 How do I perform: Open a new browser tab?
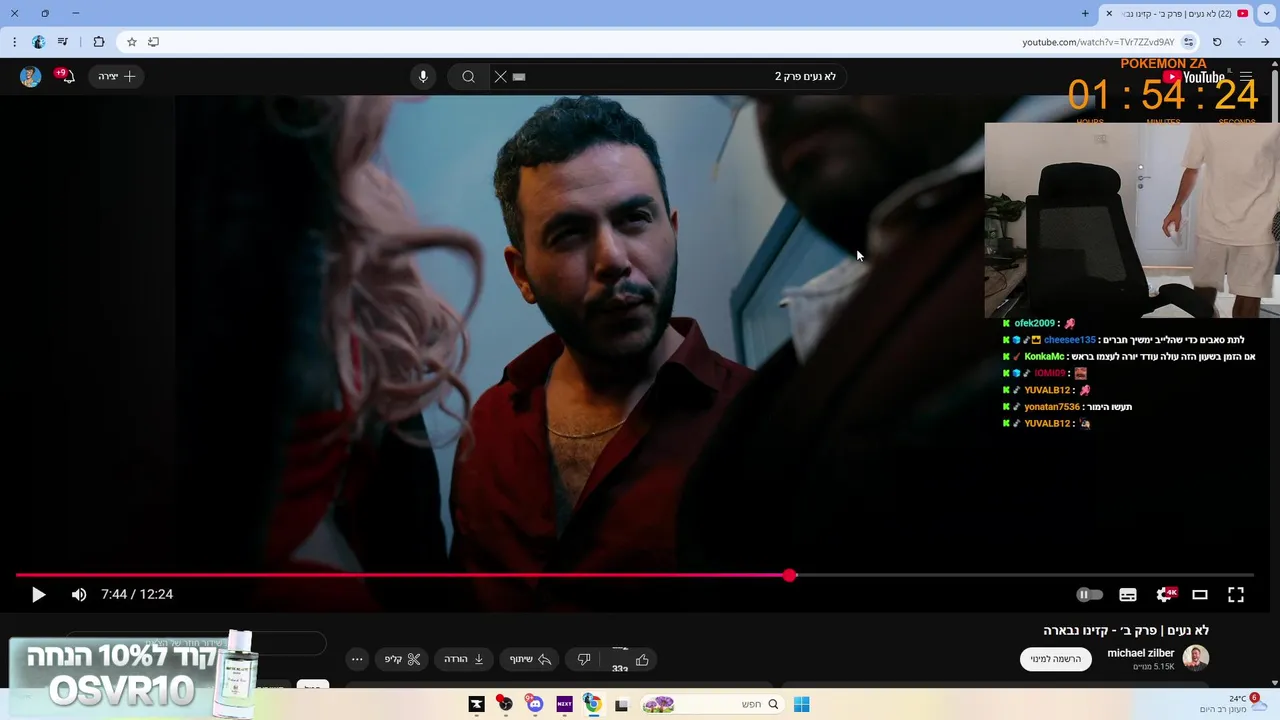[x=1085, y=13]
